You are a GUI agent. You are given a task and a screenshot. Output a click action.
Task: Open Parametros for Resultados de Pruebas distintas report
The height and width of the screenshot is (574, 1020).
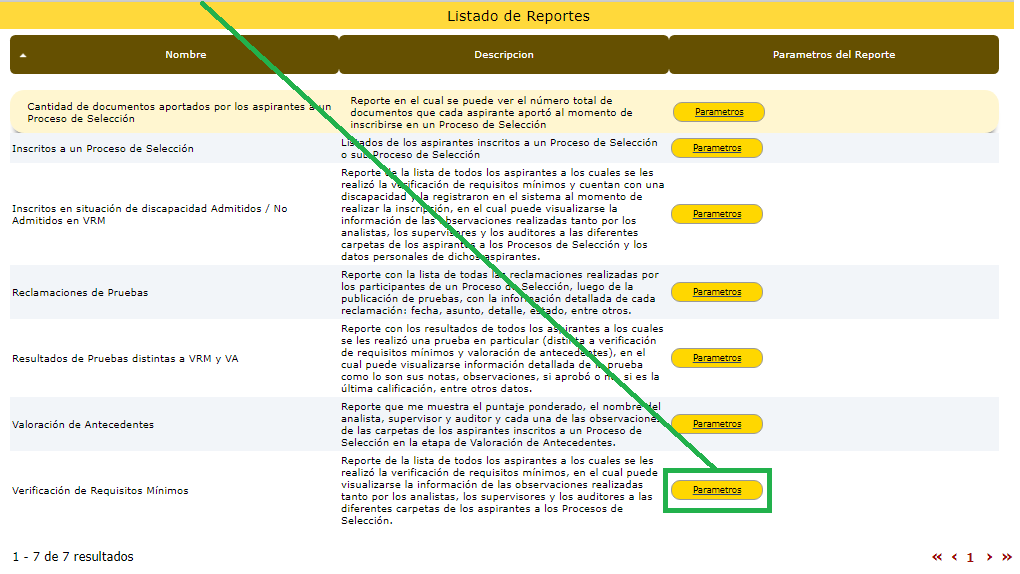pos(717,358)
